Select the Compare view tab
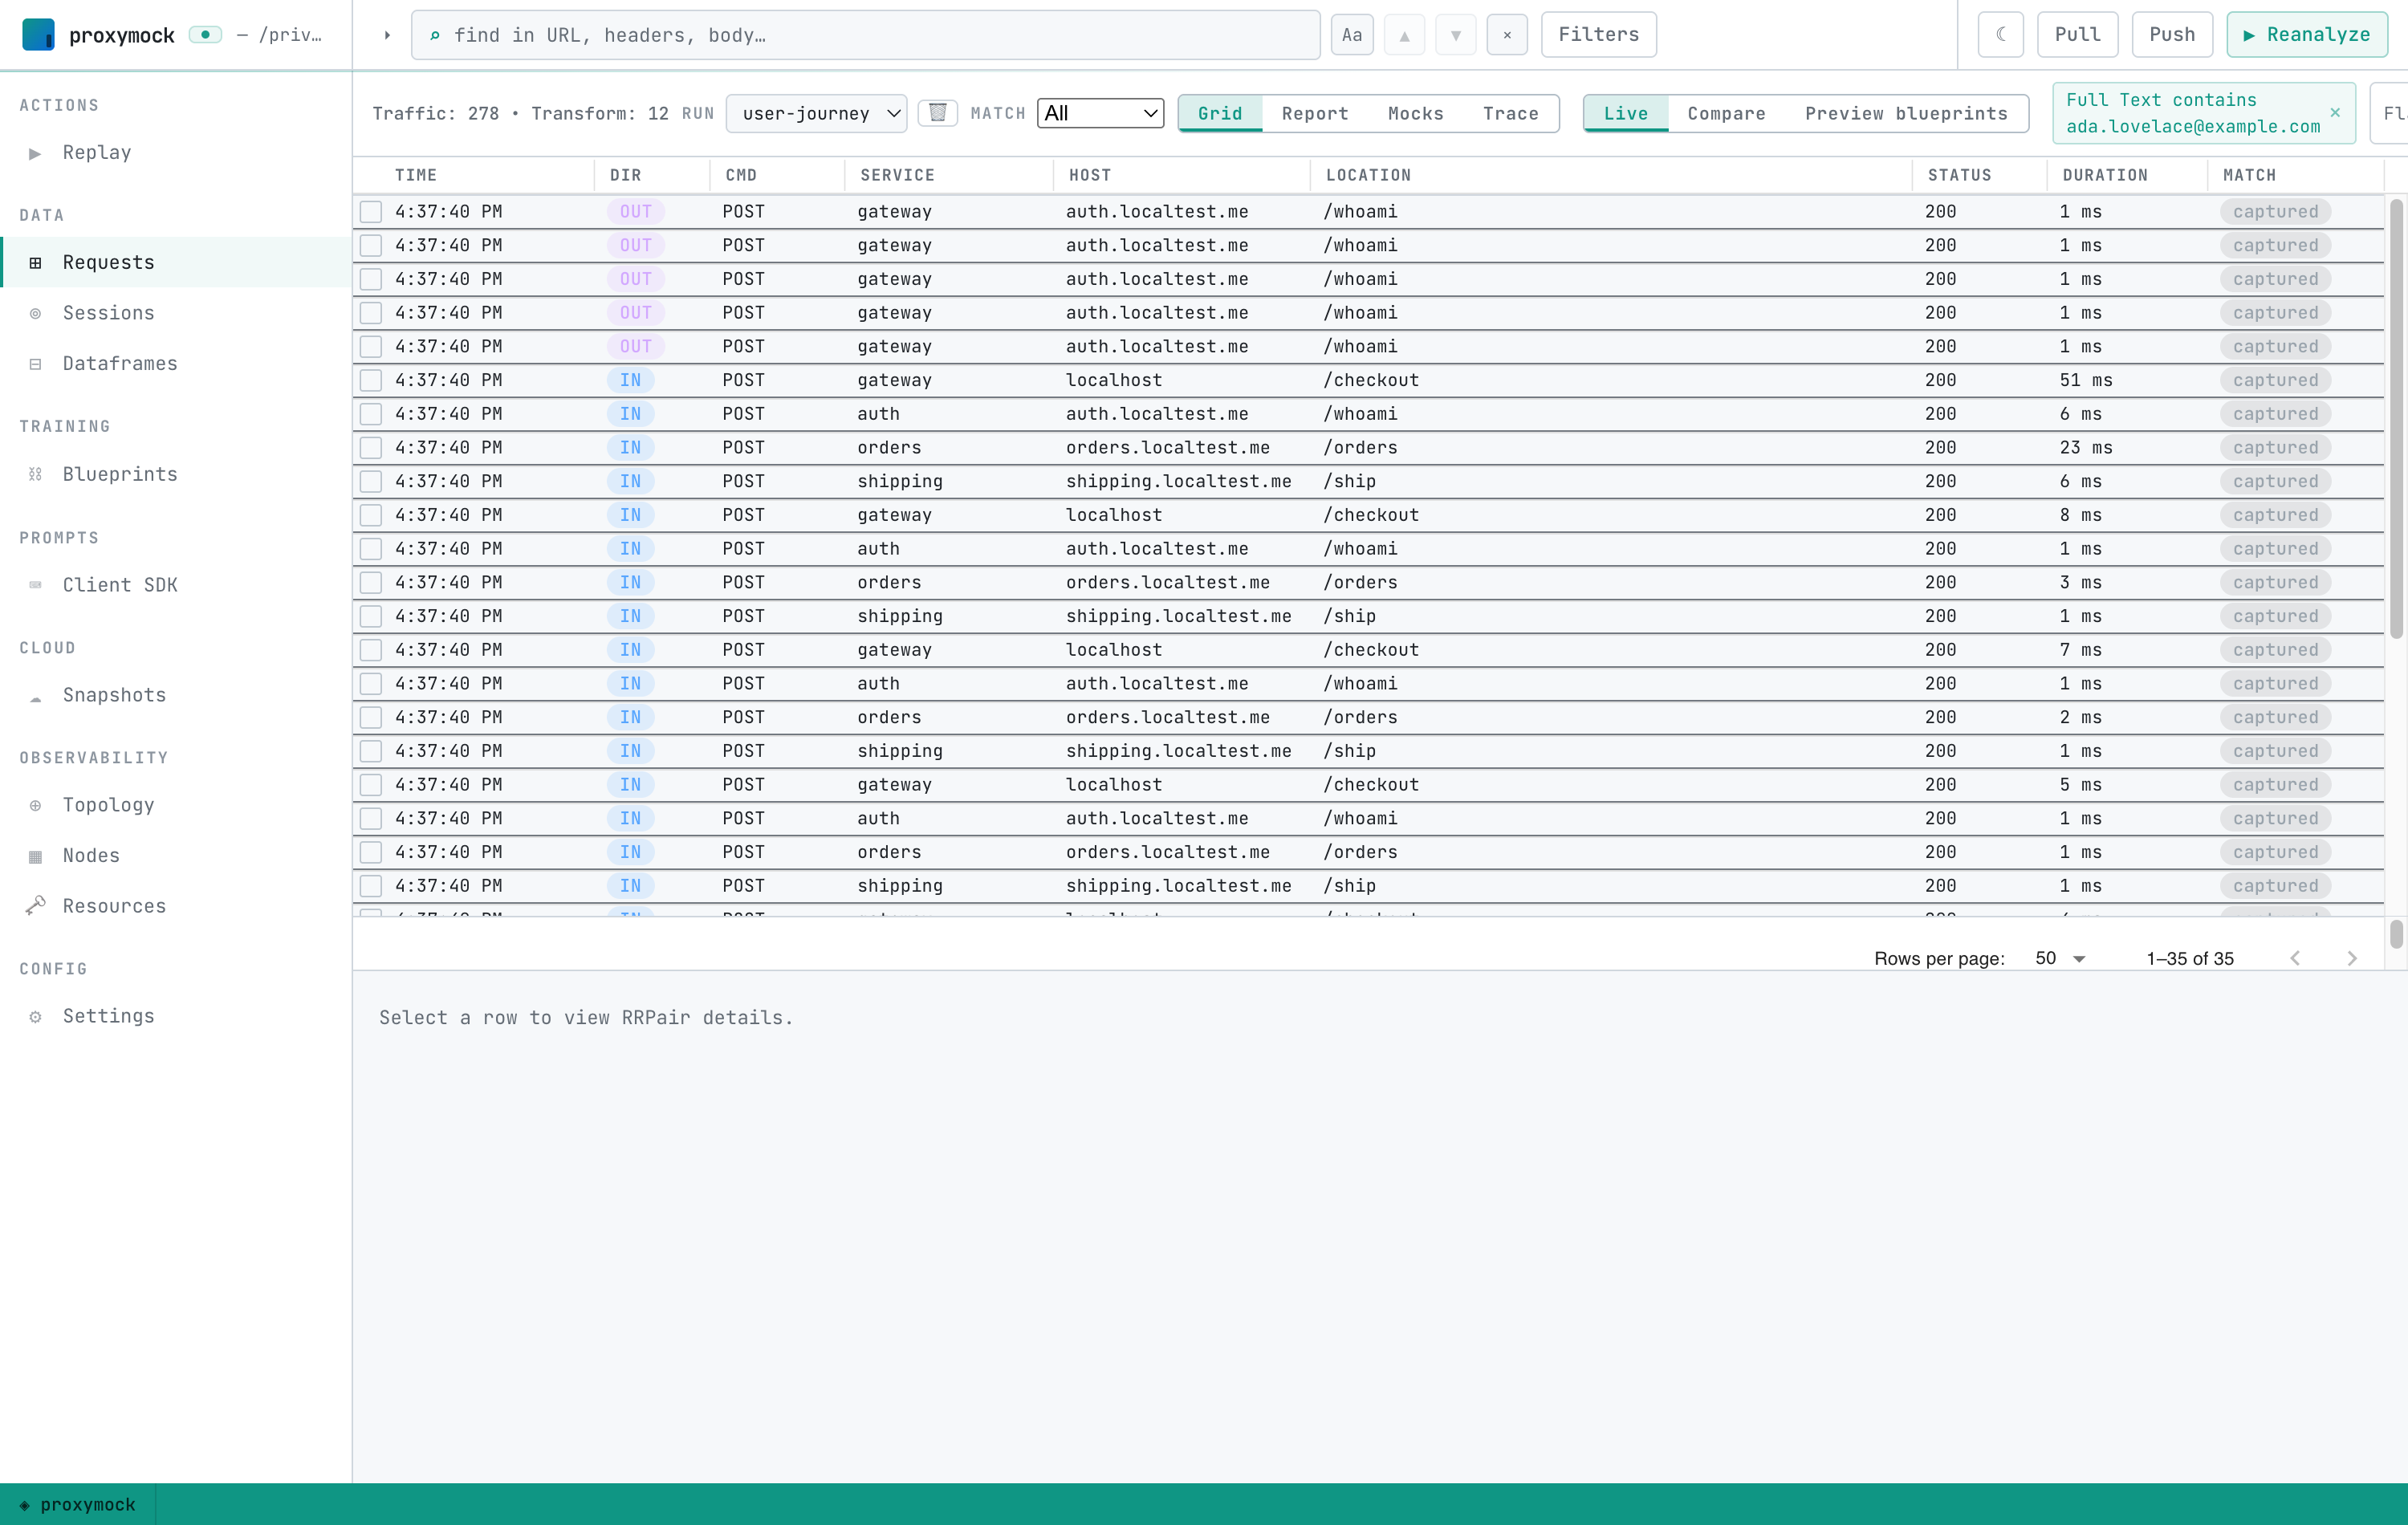Image resolution: width=2408 pixels, height=1525 pixels. click(x=1726, y=113)
